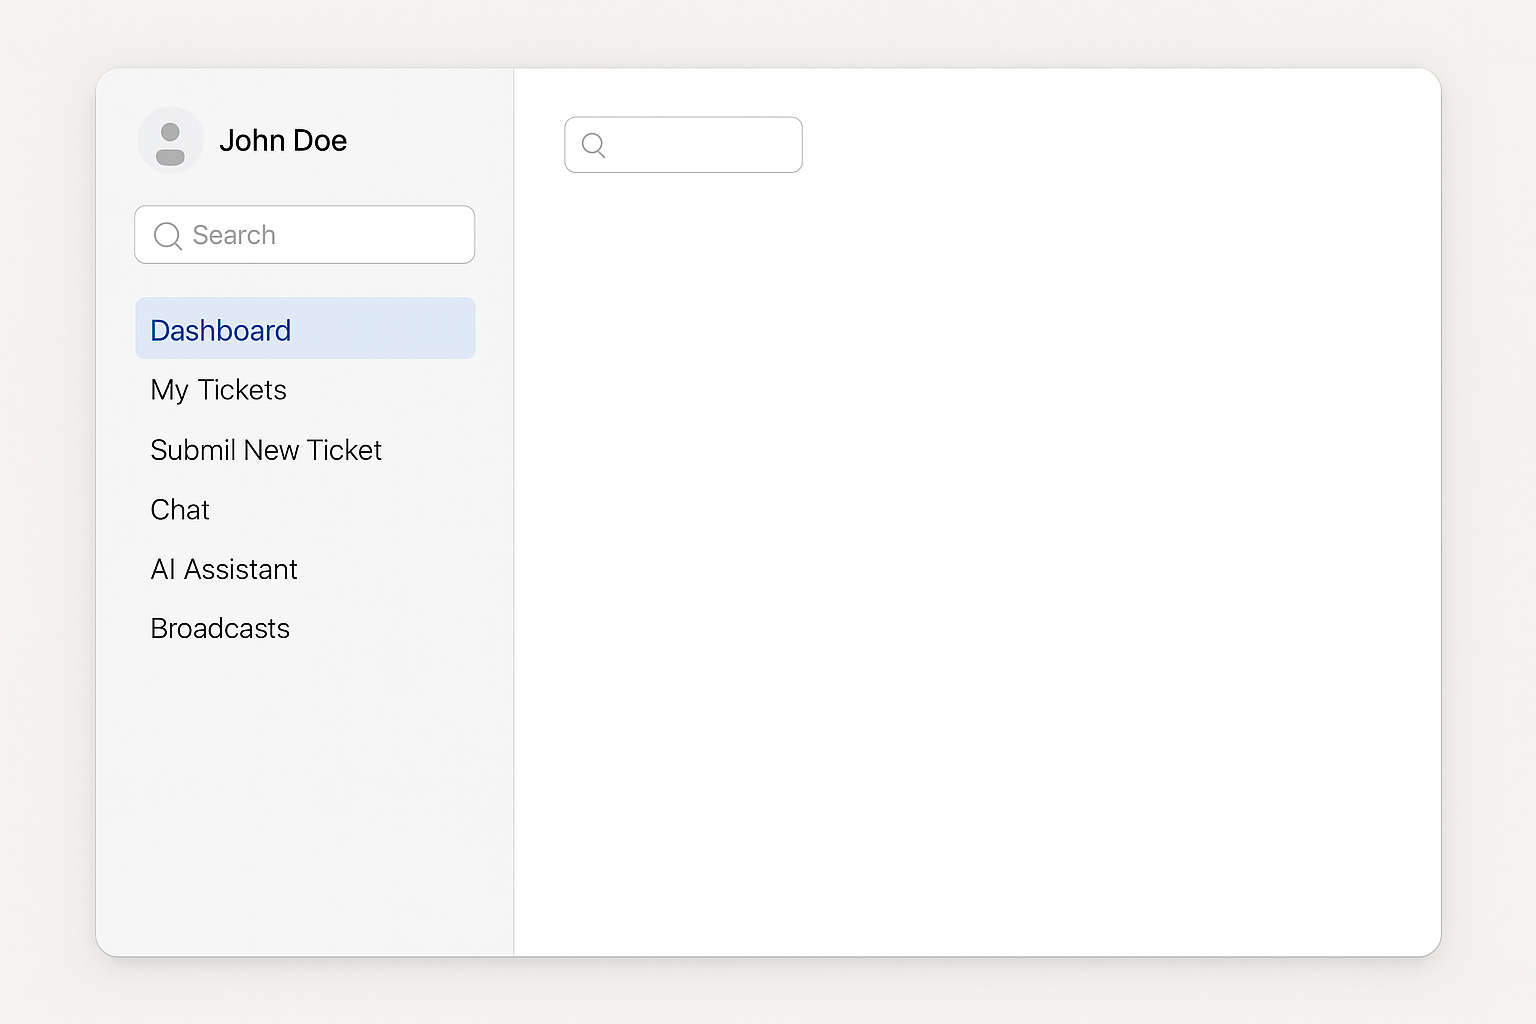This screenshot has height=1024, width=1536.
Task: Launch the AI Assistant
Action: [x=224, y=569]
